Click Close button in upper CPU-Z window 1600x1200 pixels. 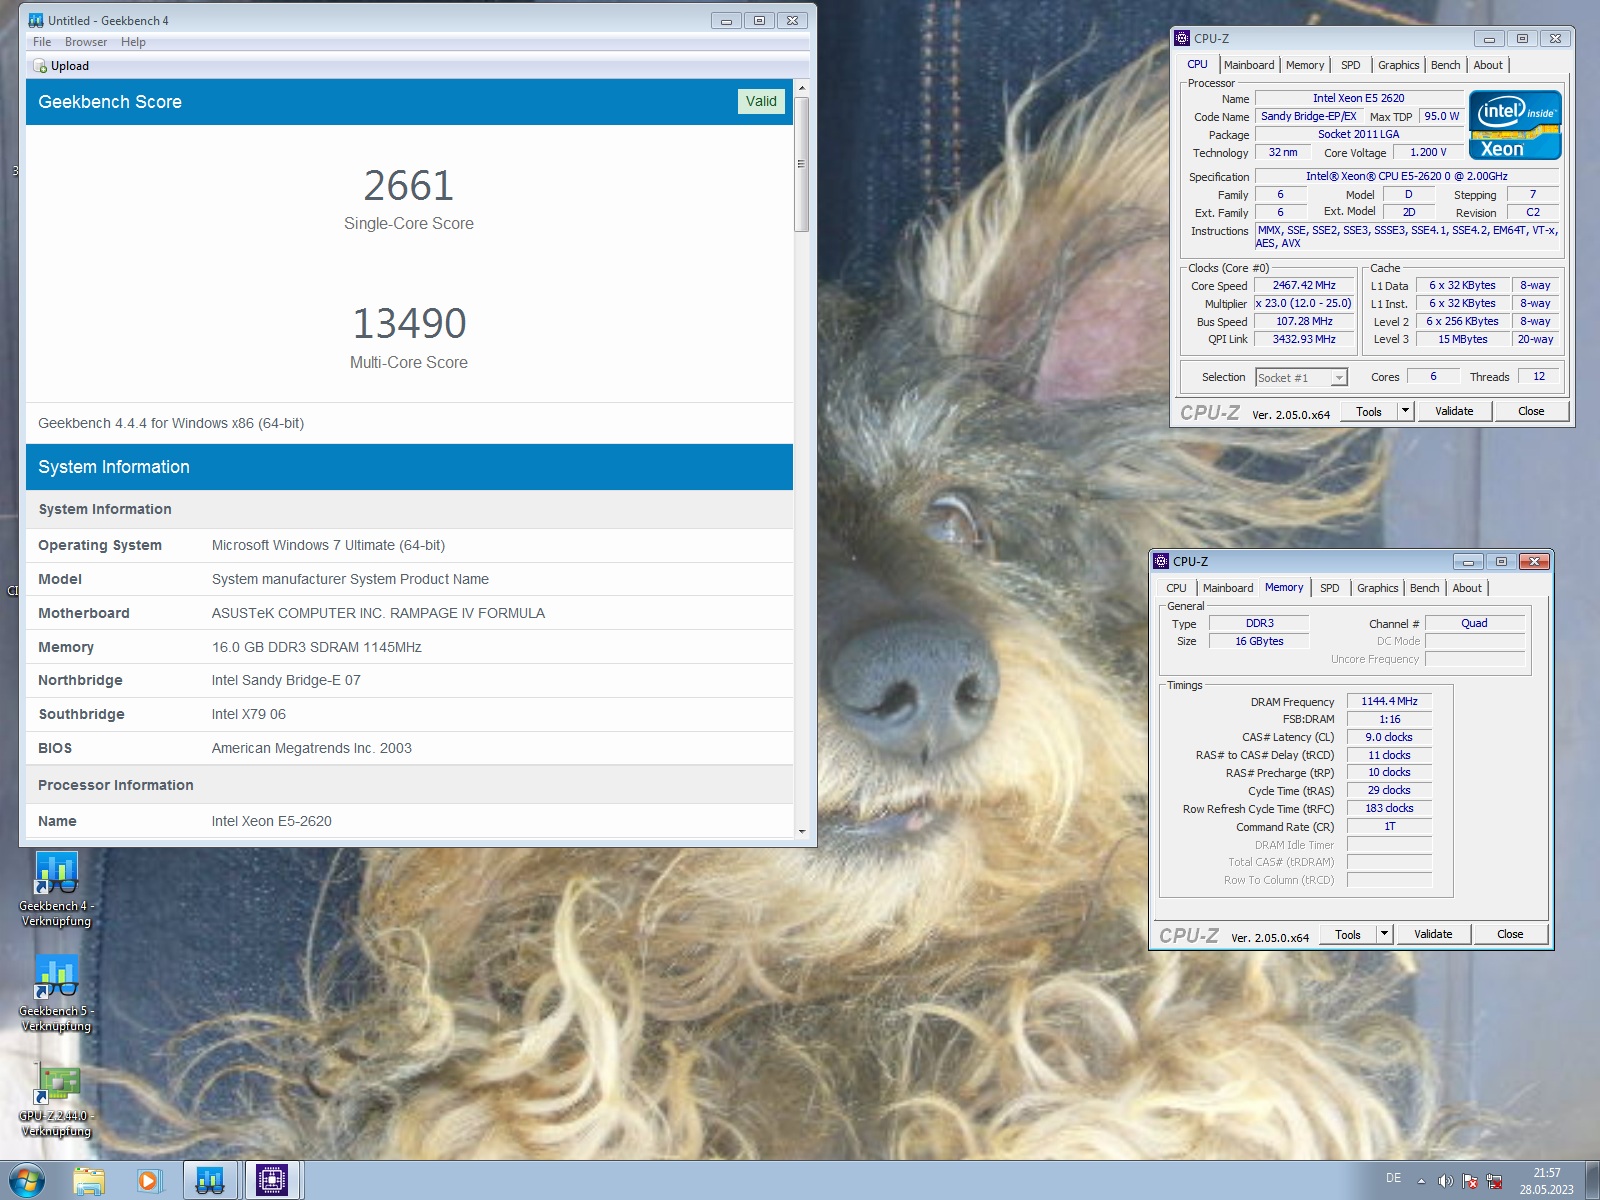(x=1531, y=411)
